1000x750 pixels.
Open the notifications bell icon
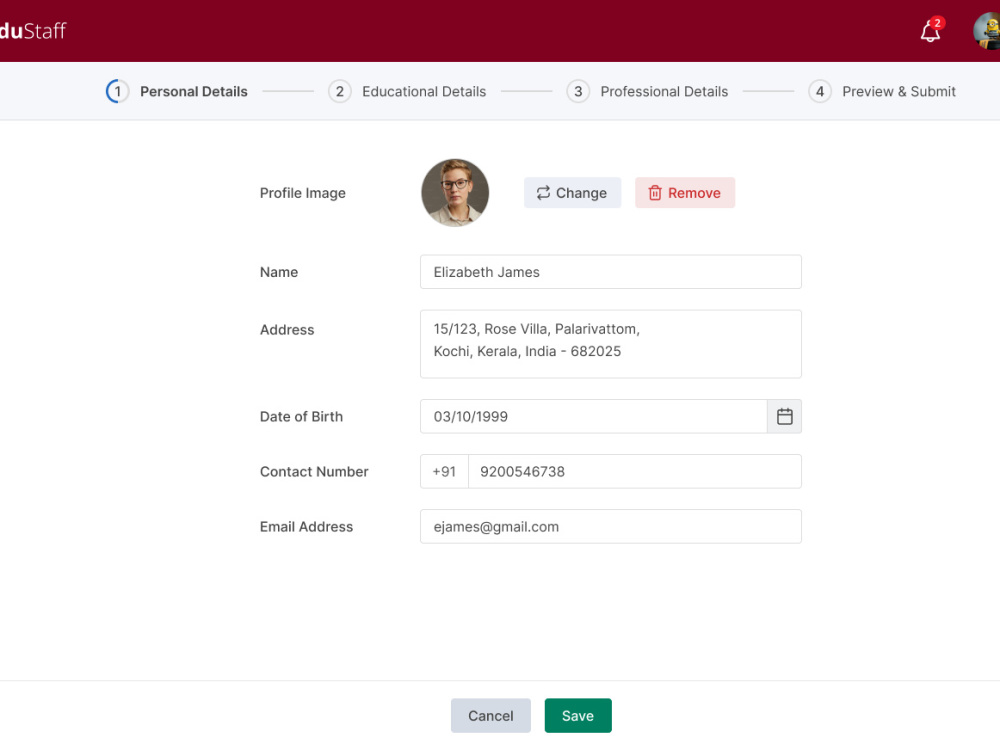(x=930, y=31)
